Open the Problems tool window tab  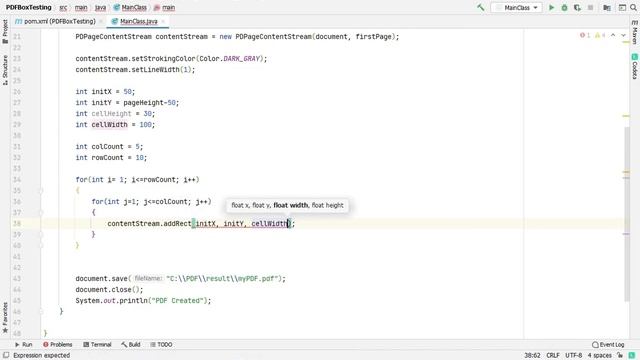click(x=58, y=344)
